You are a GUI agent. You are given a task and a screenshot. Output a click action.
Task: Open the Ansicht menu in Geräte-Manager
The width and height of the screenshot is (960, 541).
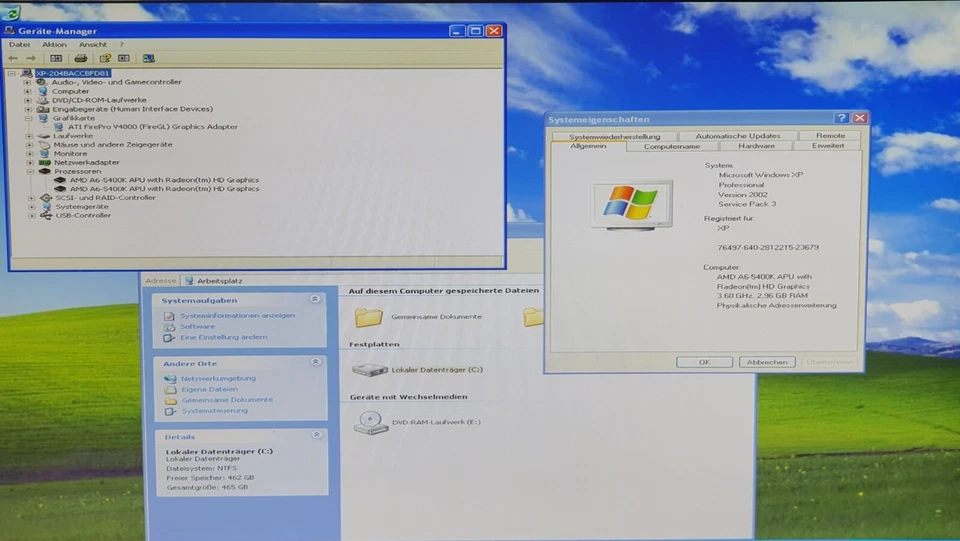92,45
